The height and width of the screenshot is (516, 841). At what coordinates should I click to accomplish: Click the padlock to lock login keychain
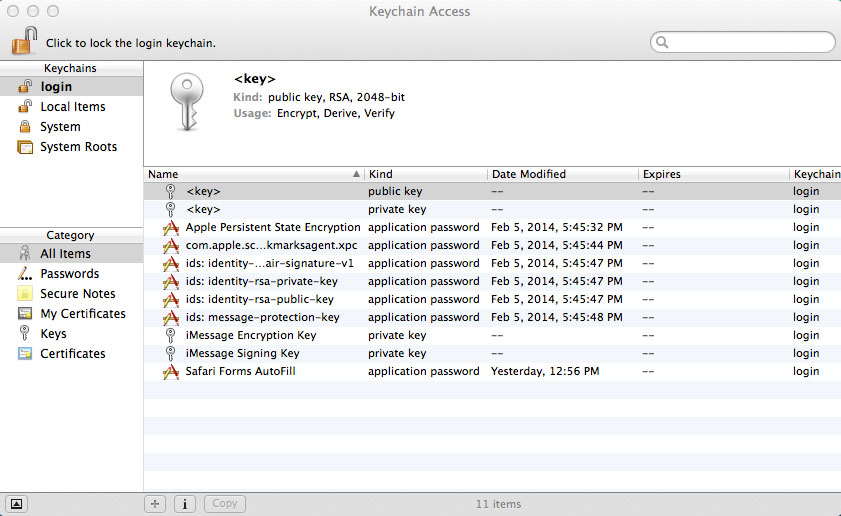coord(24,41)
